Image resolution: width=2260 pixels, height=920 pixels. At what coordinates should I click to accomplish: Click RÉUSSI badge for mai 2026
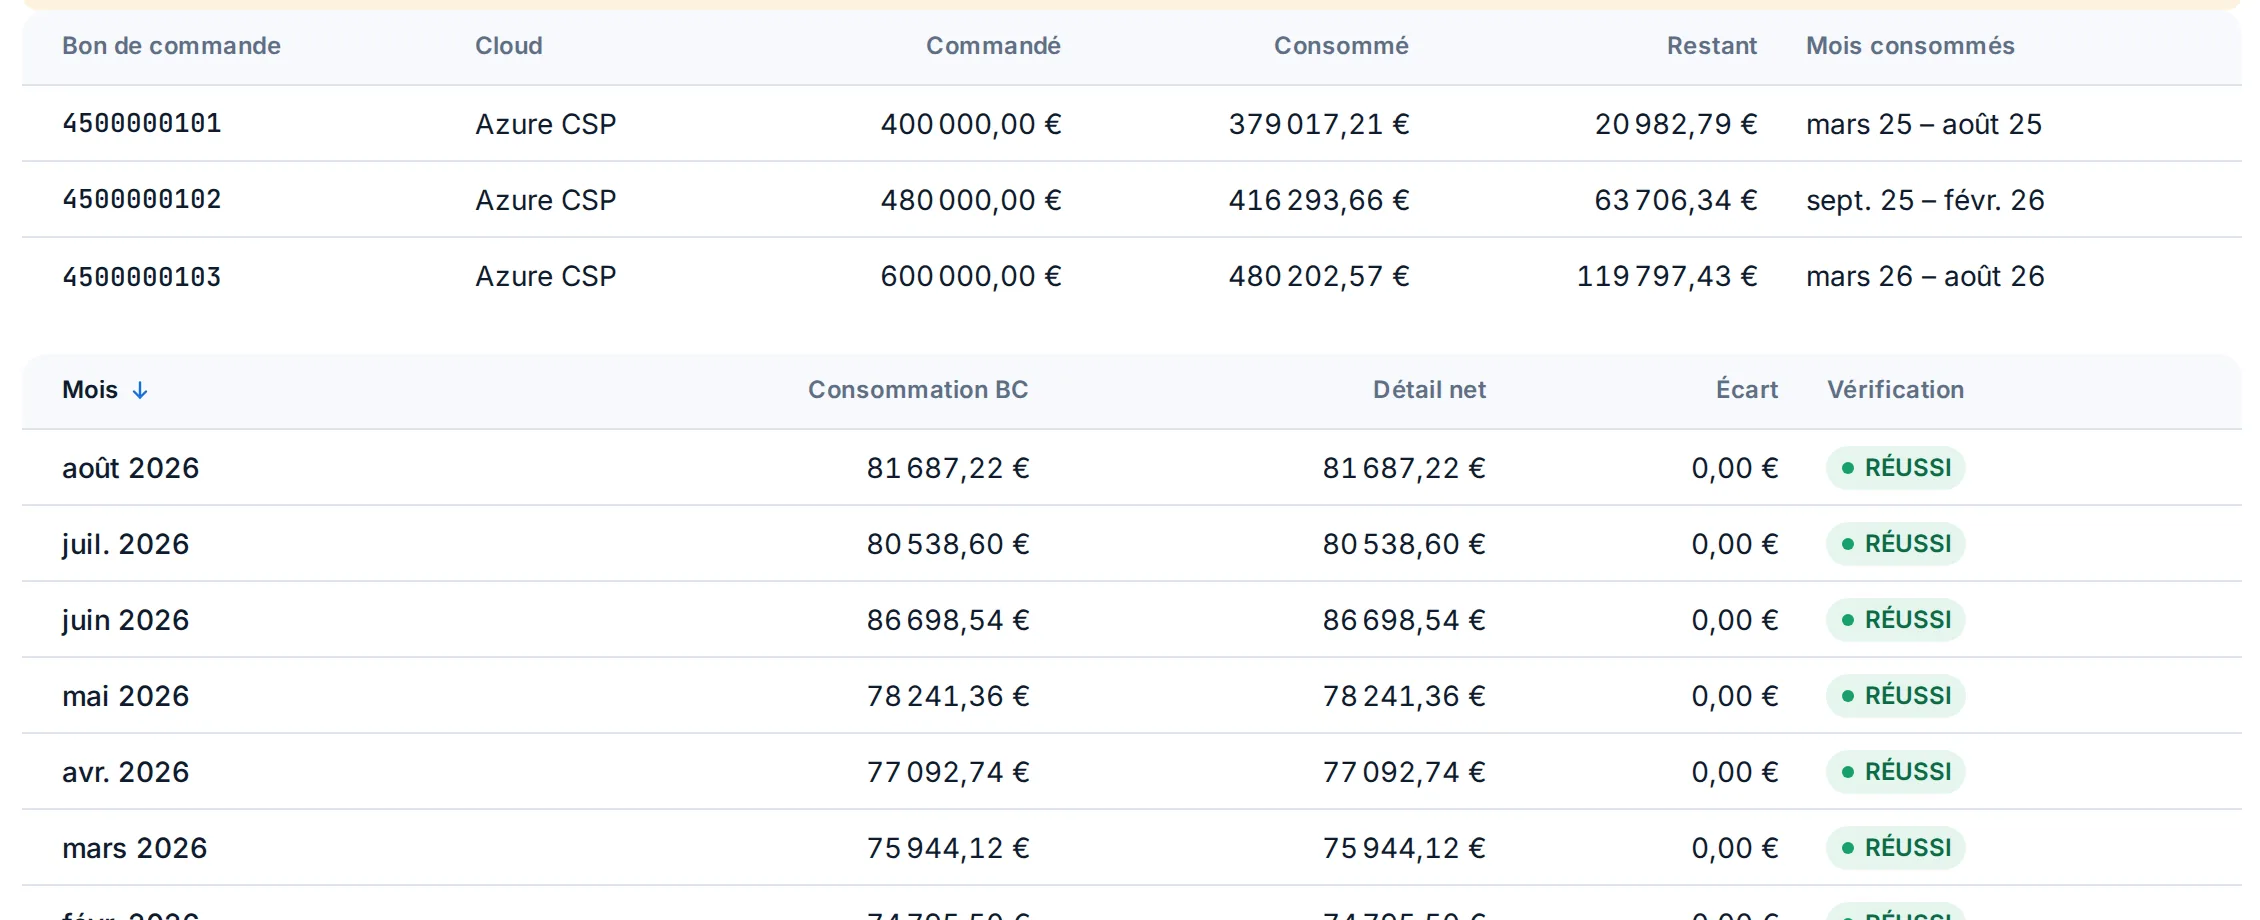(1896, 696)
